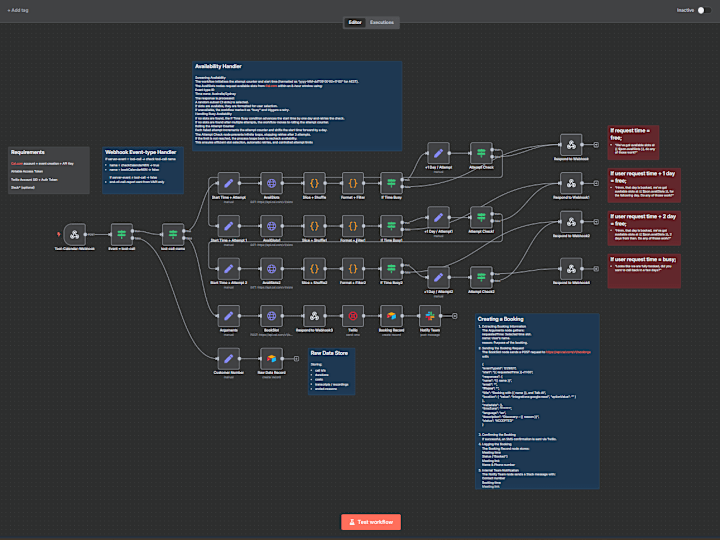
Task: Add a node after Respond to Webhook4
Action: point(596,269)
